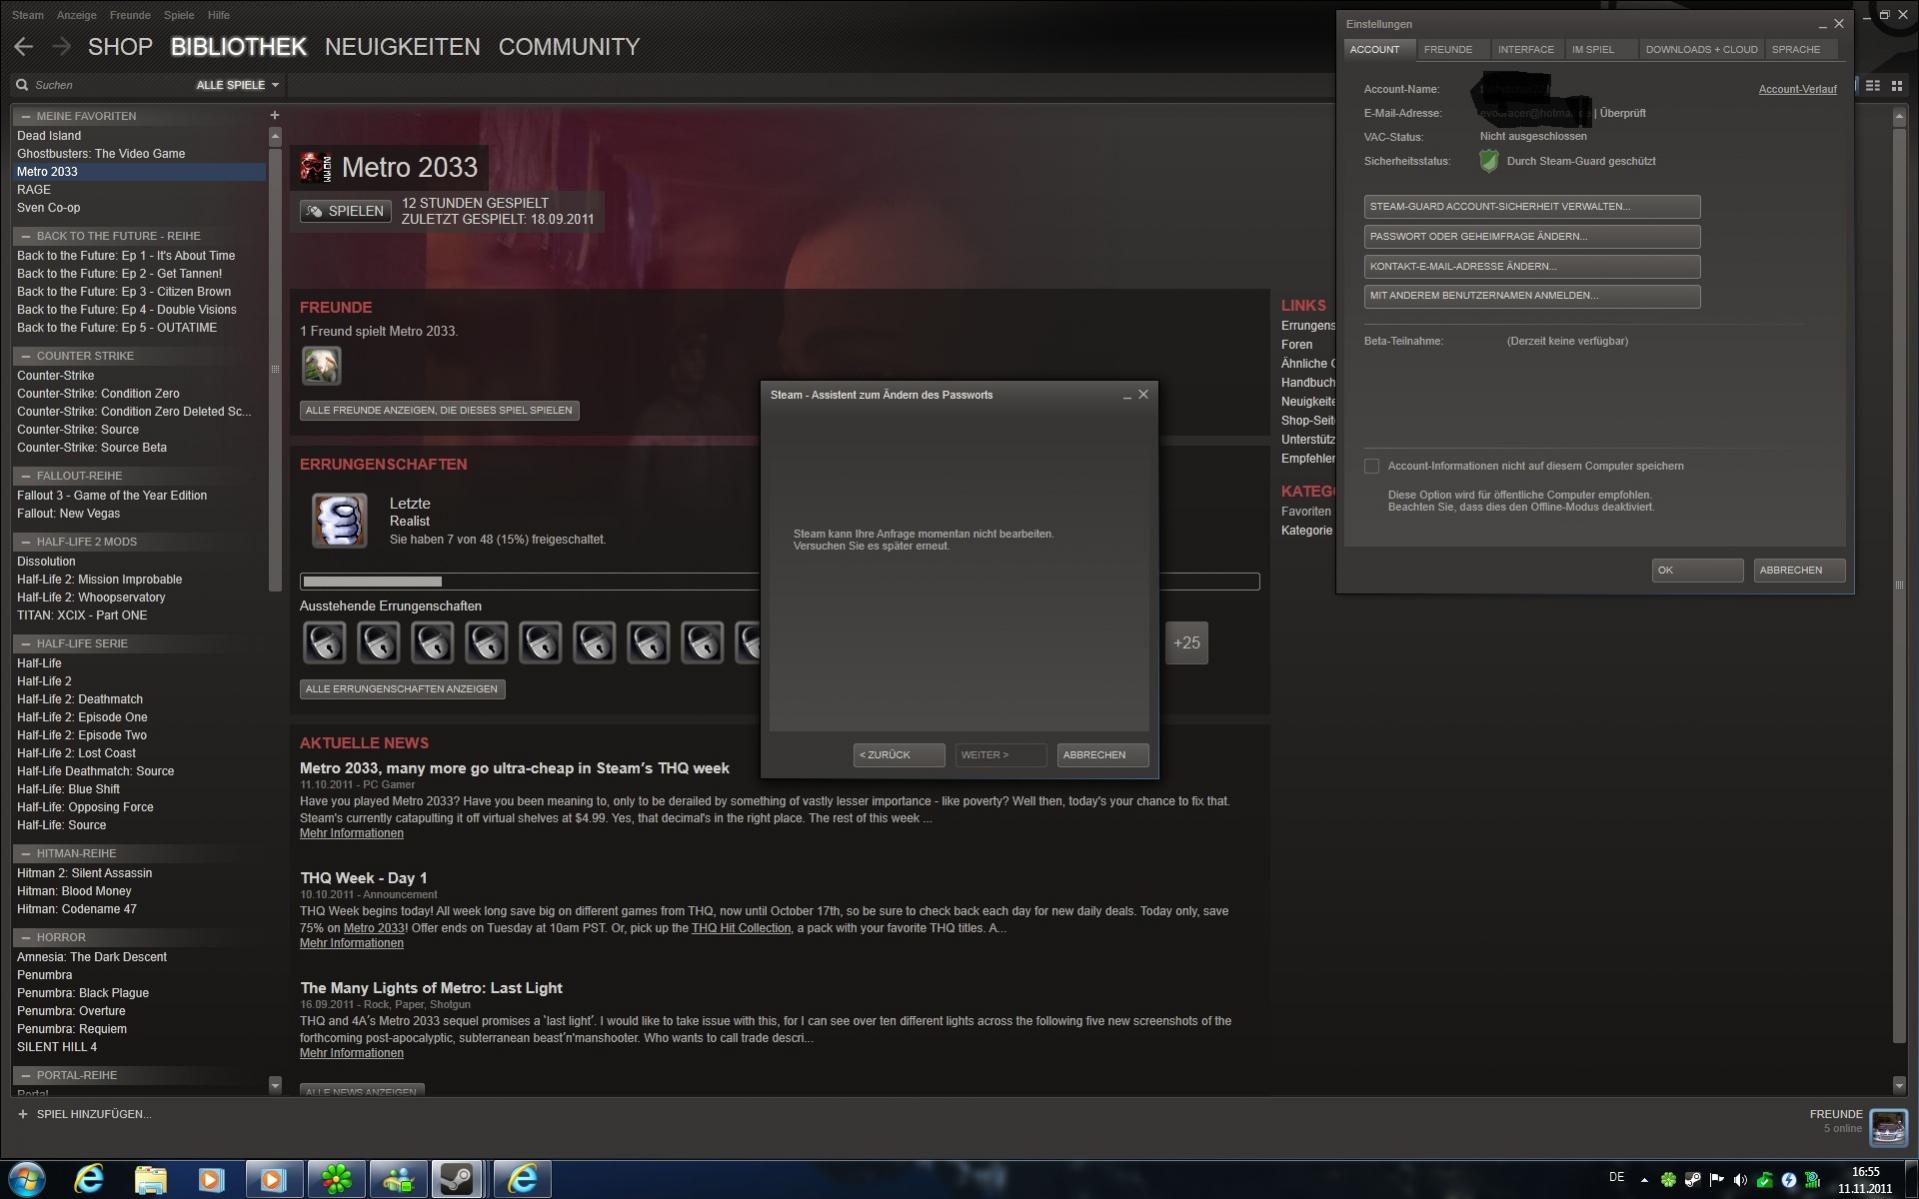Viewport: 1919px width, 1199px height.
Task: Open the Anzeige menu
Action: [77, 15]
